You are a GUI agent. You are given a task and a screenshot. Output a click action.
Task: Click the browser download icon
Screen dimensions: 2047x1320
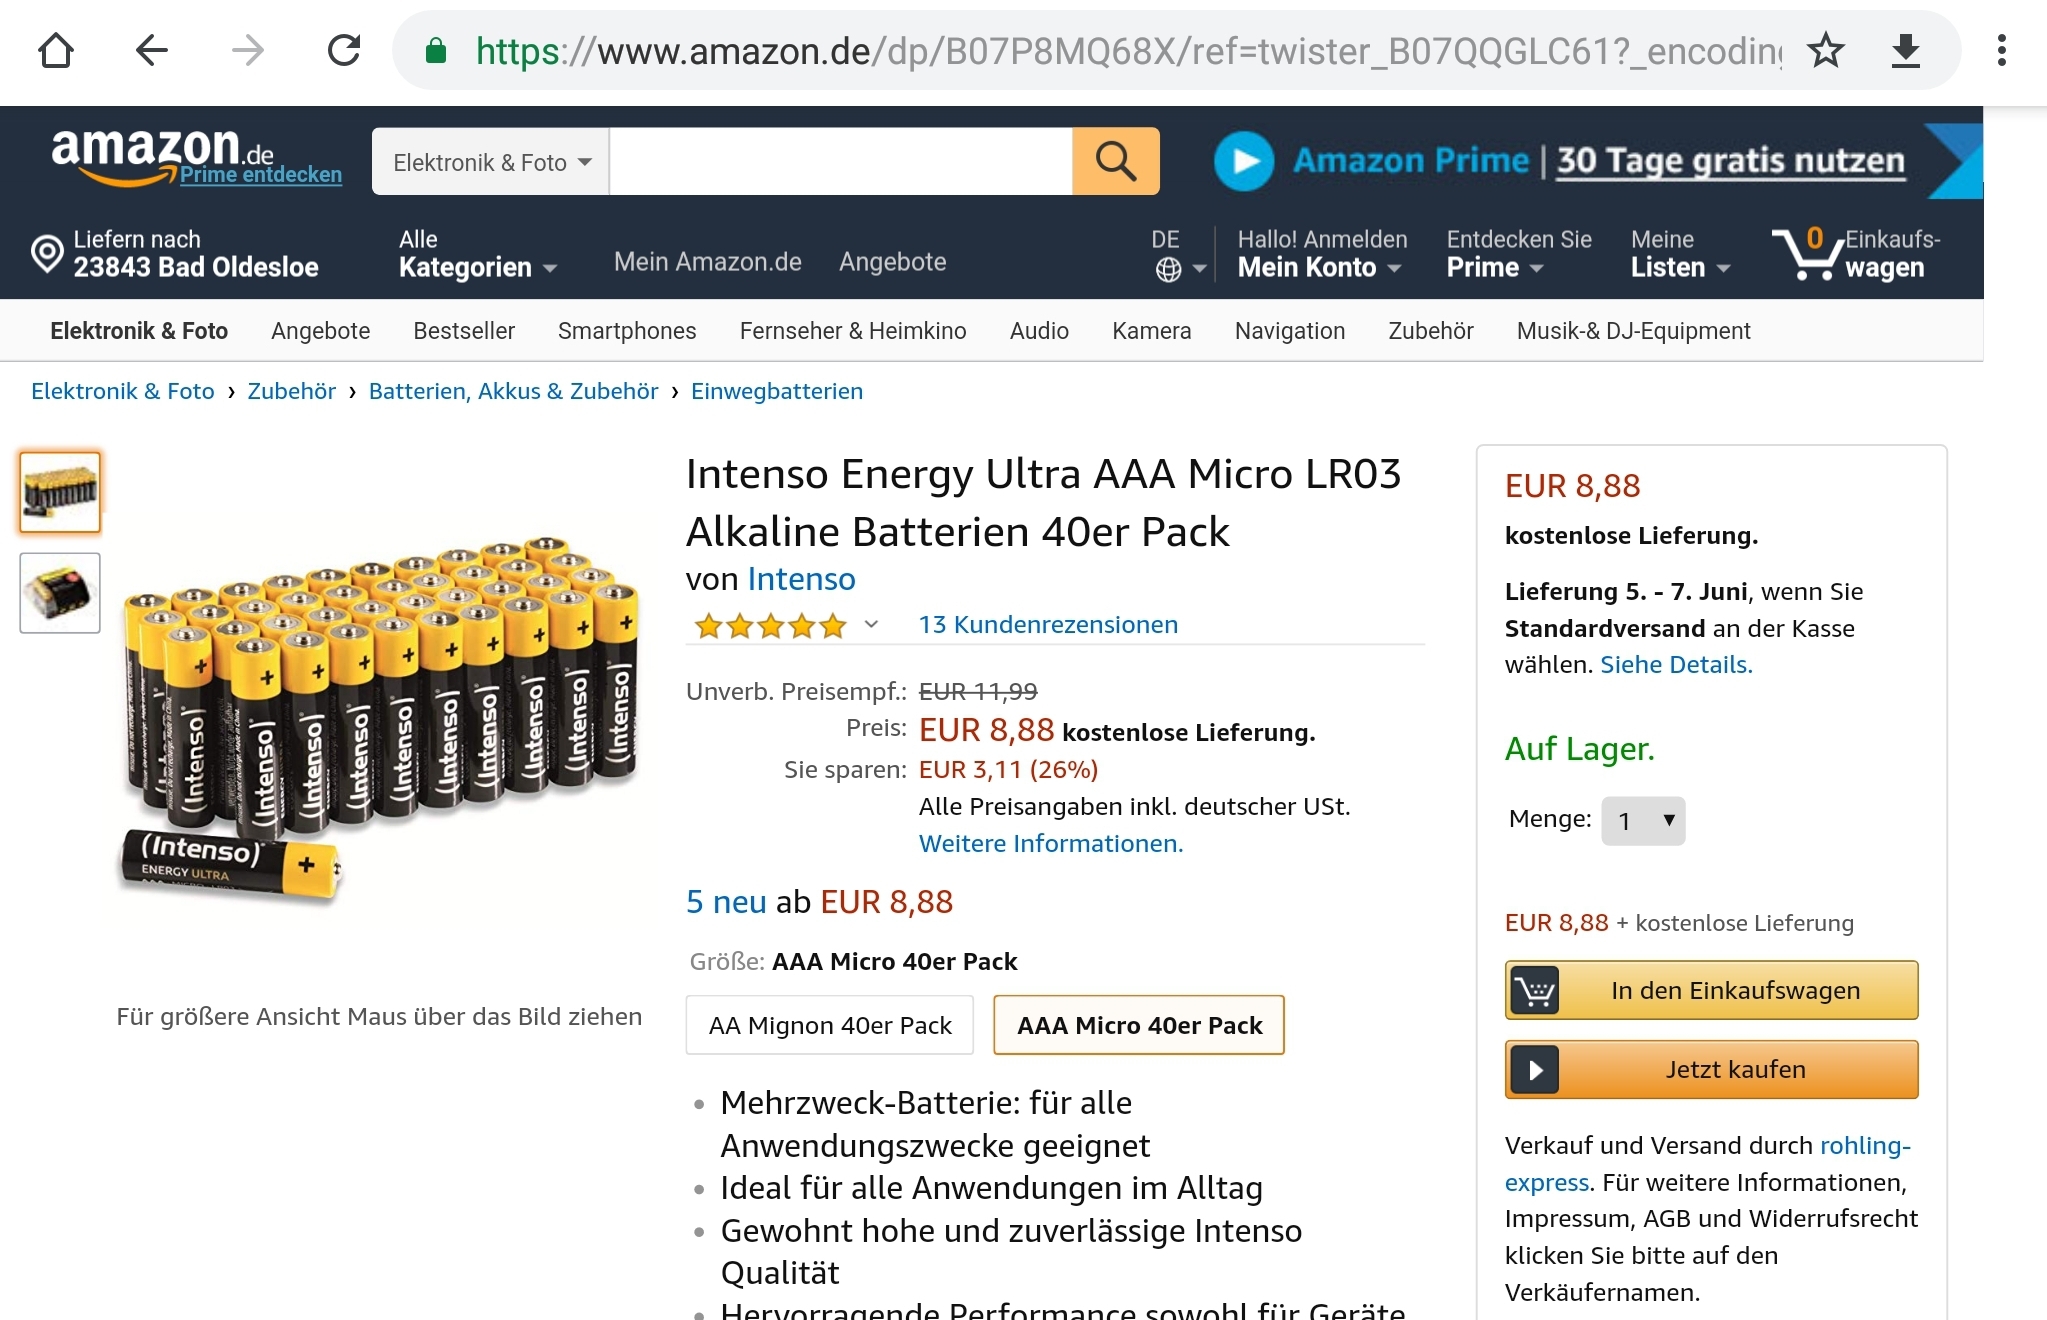(1906, 50)
